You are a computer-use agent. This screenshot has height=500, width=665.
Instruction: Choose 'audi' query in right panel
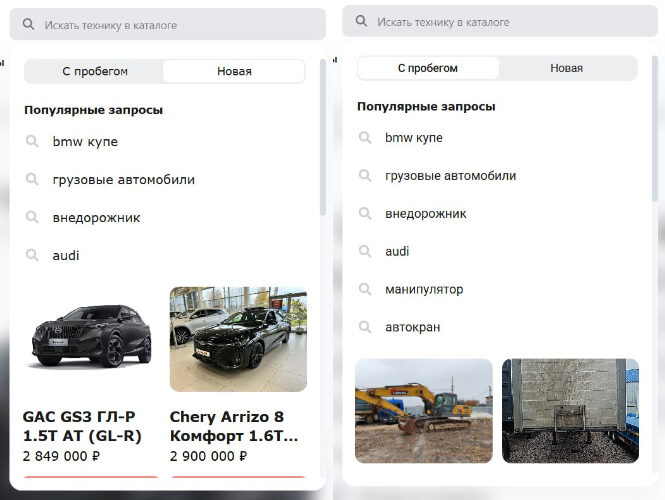(397, 251)
